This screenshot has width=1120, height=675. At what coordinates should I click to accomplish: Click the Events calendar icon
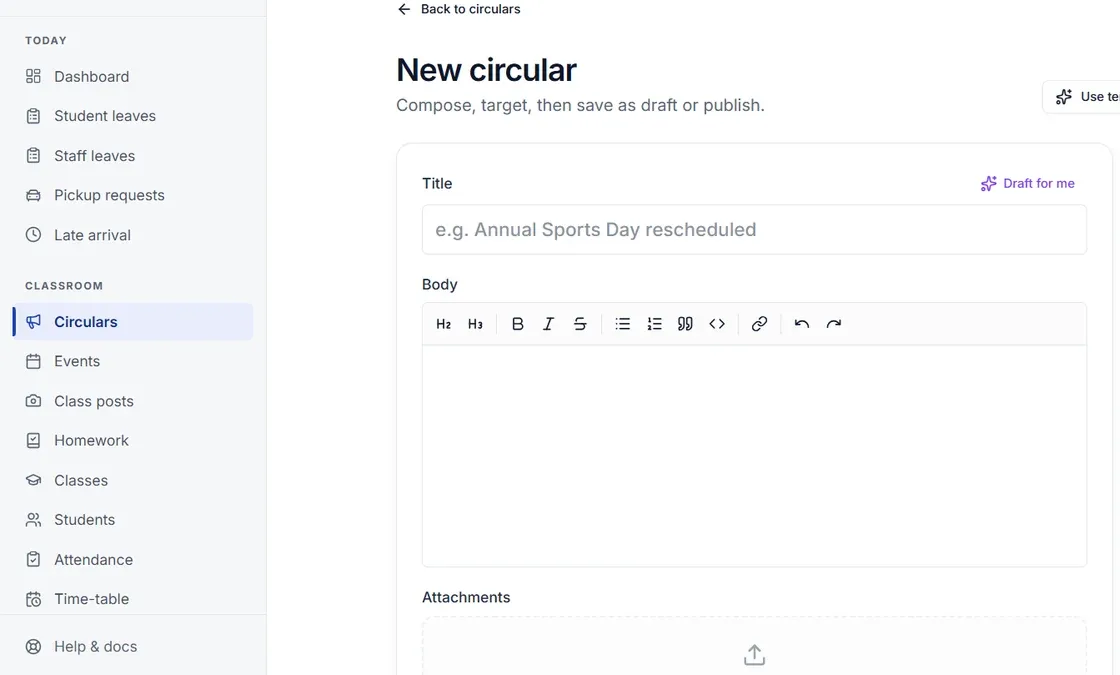coord(34,361)
